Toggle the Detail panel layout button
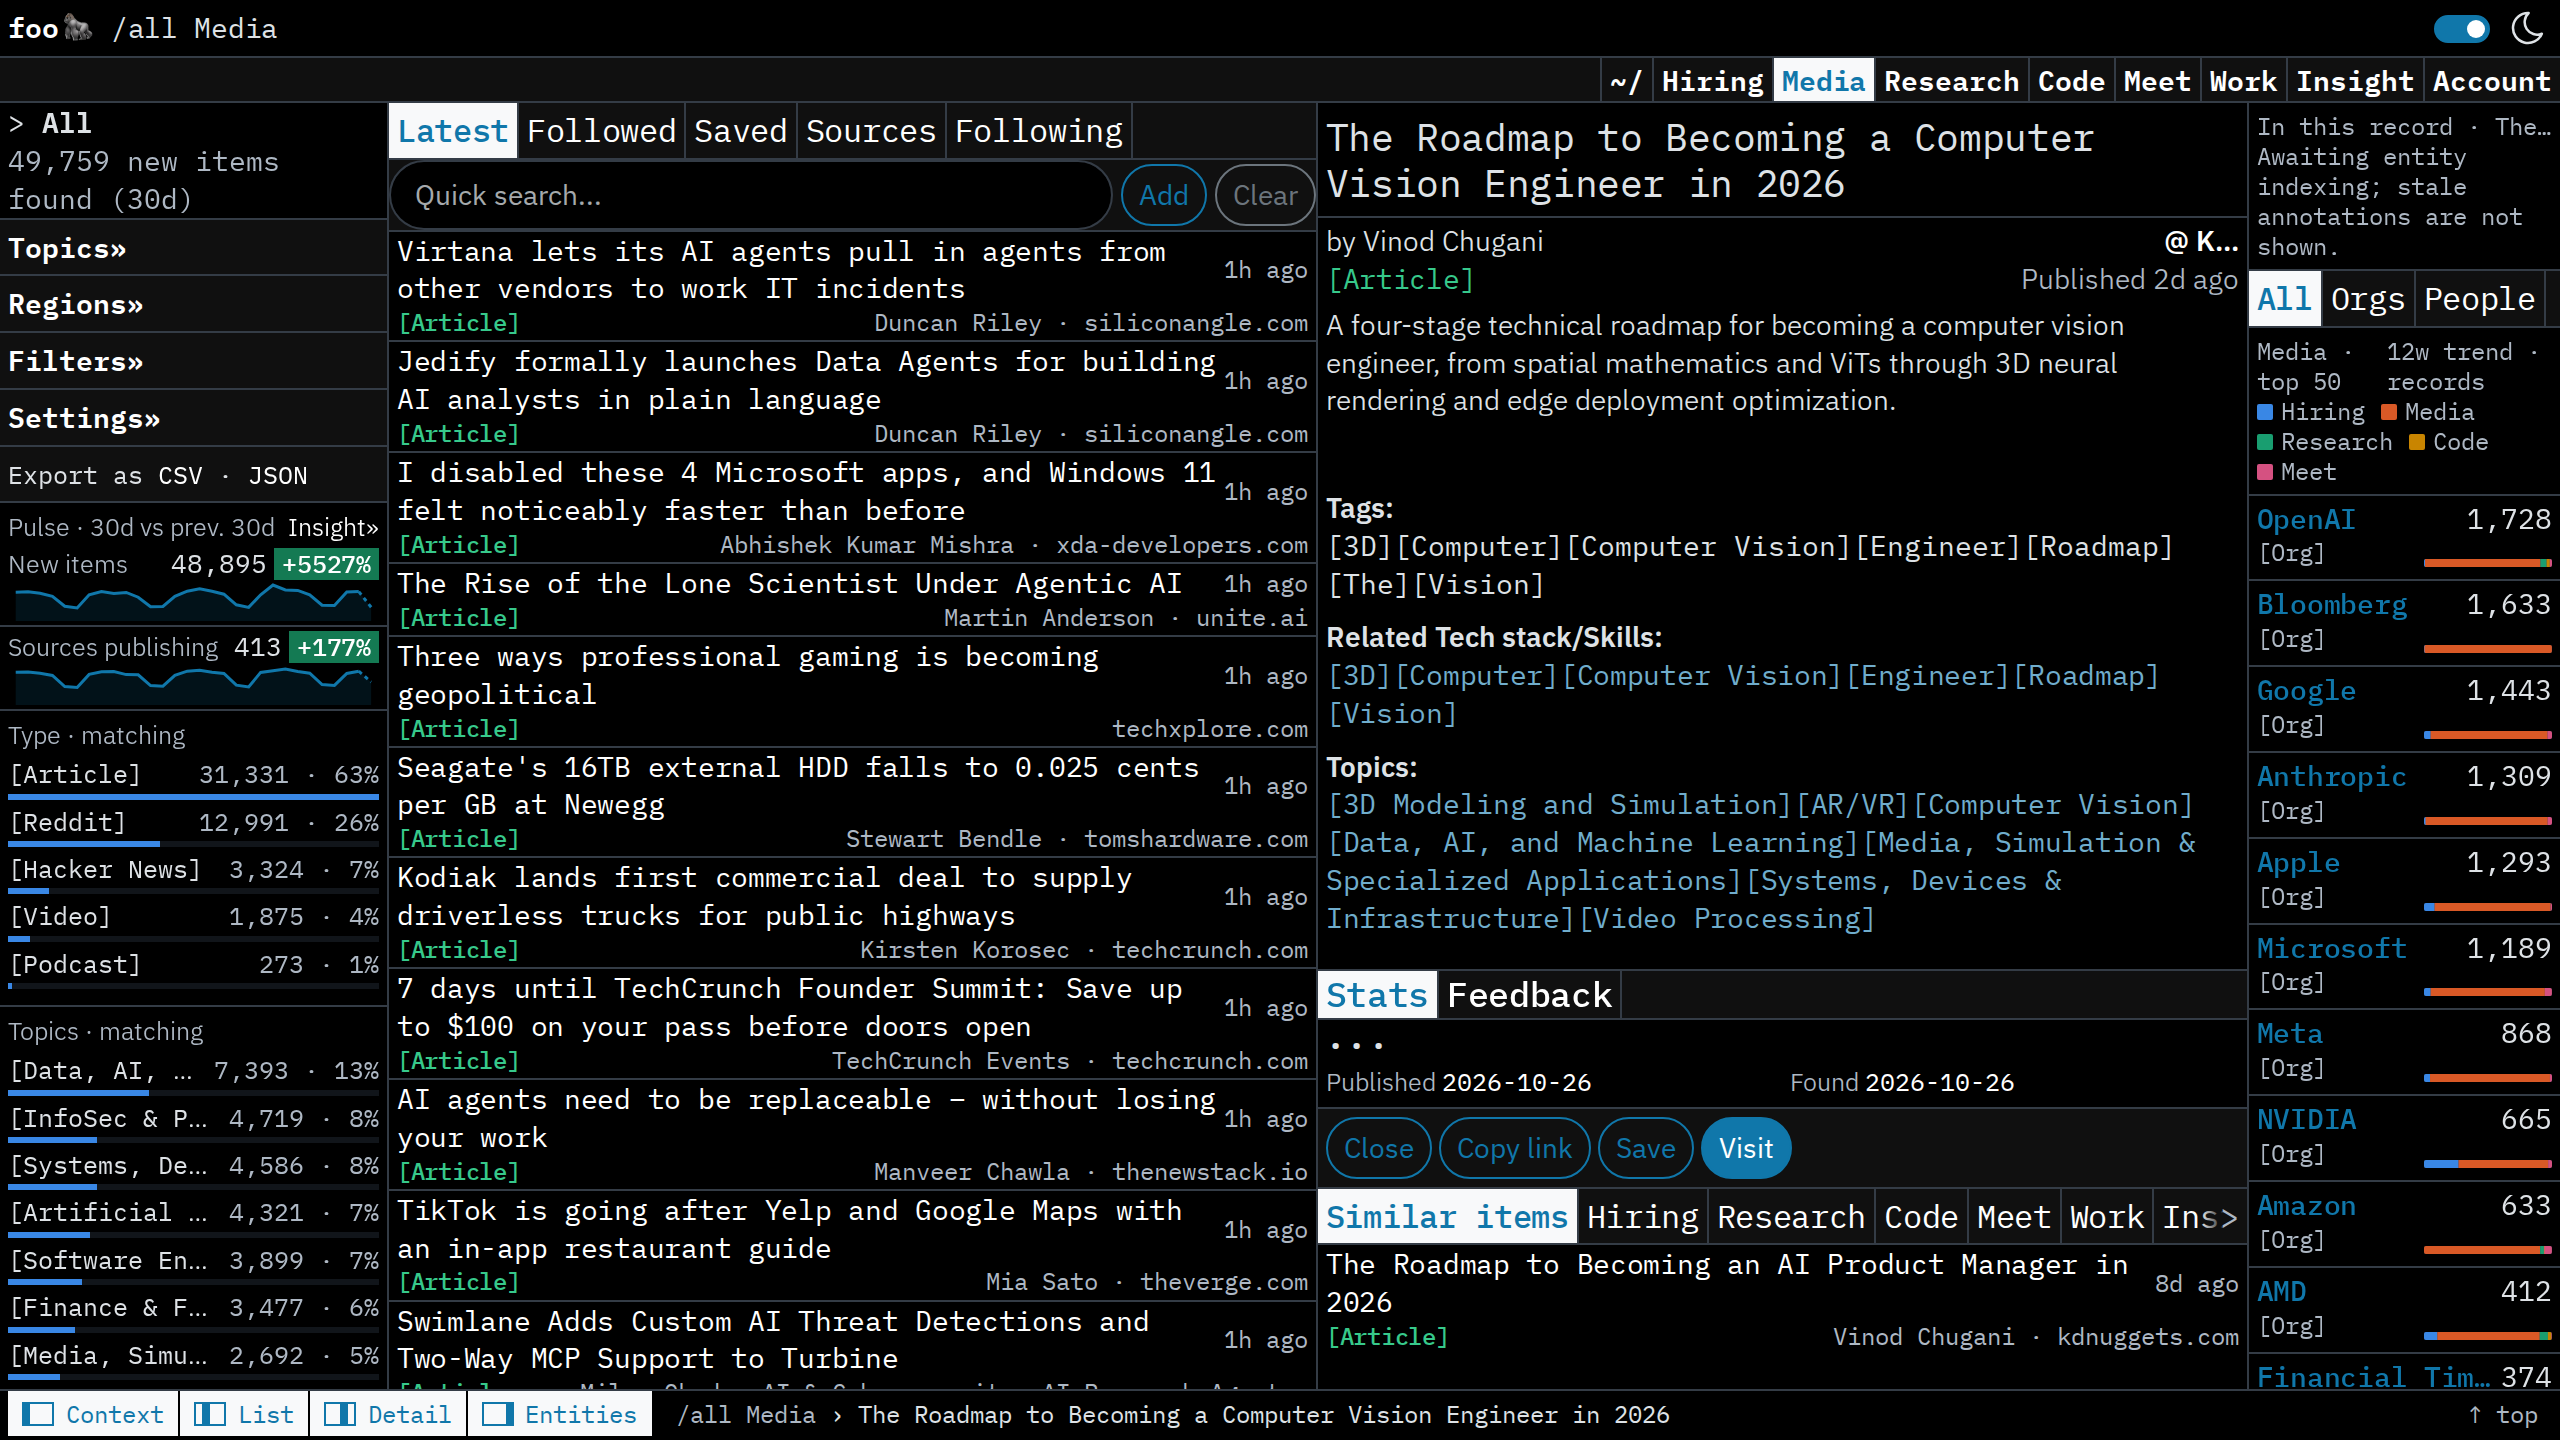The image size is (2560, 1440). click(388, 1414)
